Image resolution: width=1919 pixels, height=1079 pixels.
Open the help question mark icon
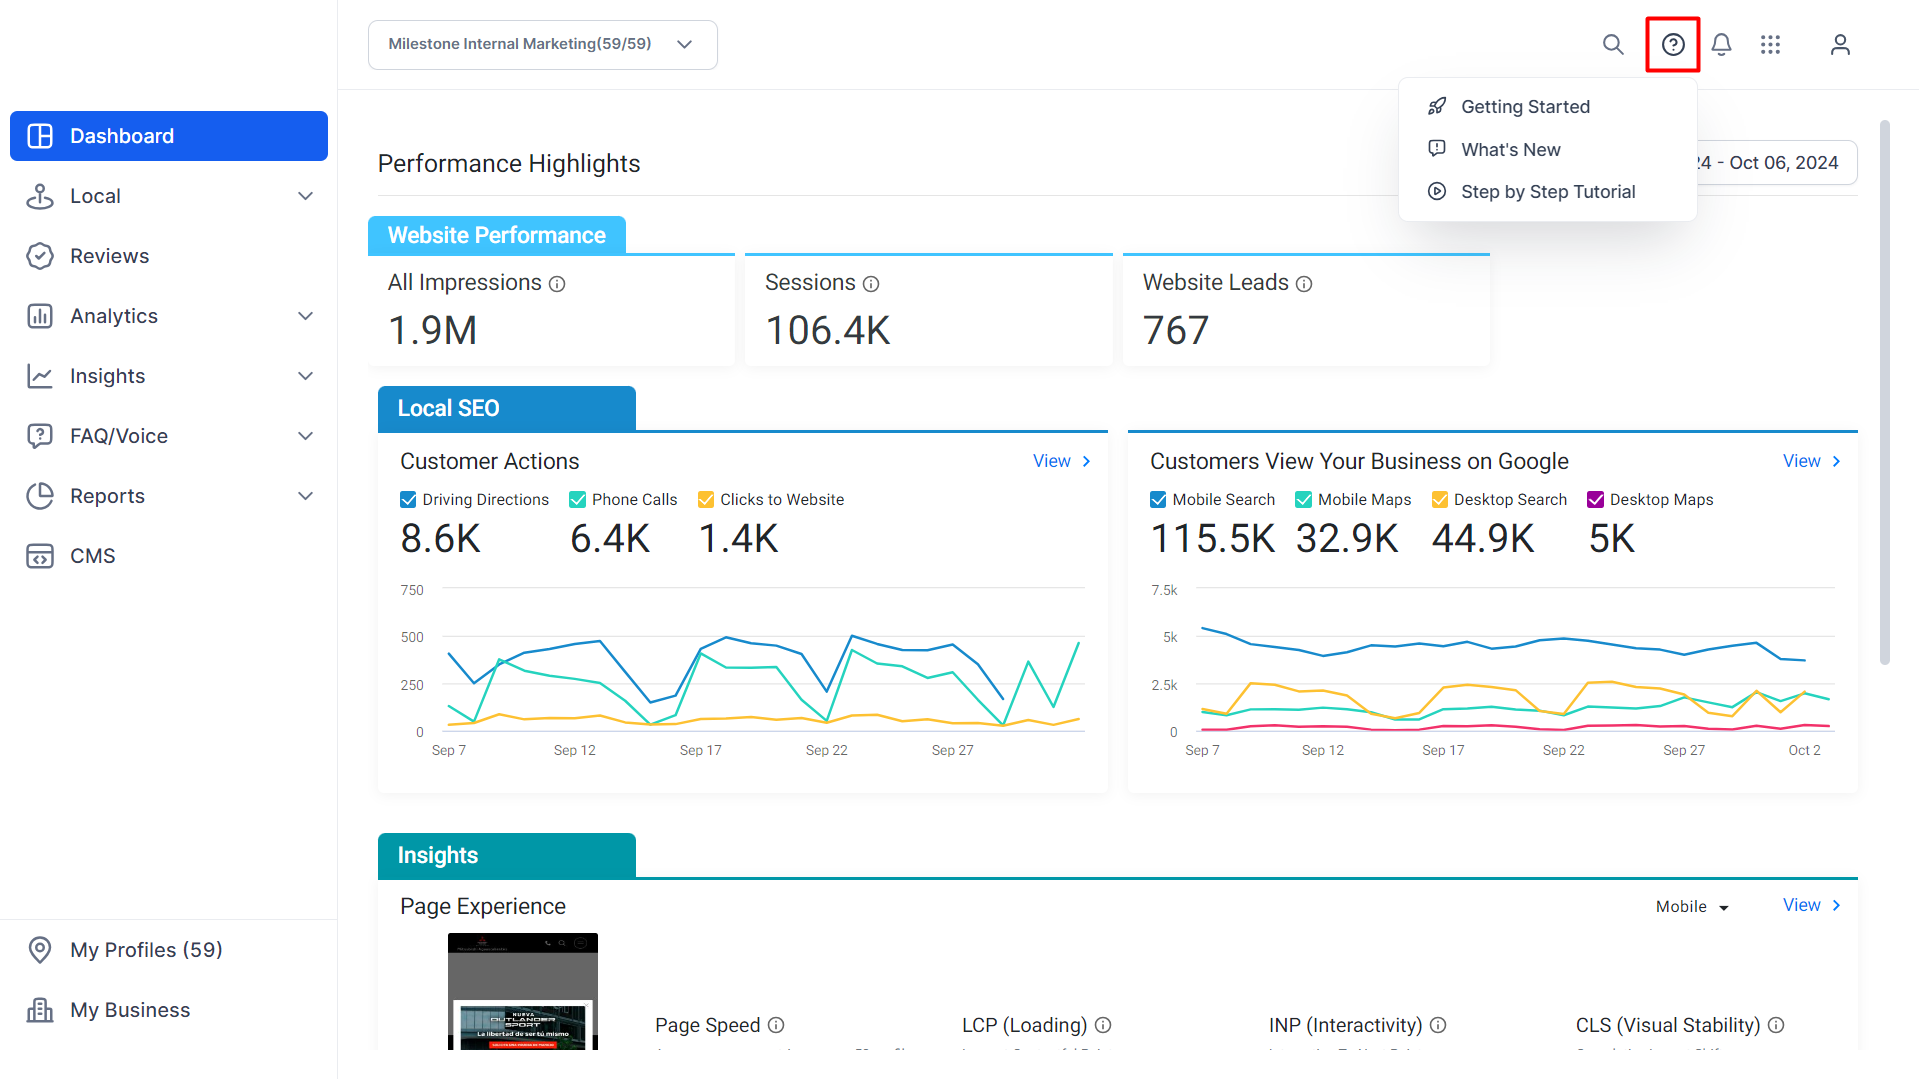(x=1673, y=44)
